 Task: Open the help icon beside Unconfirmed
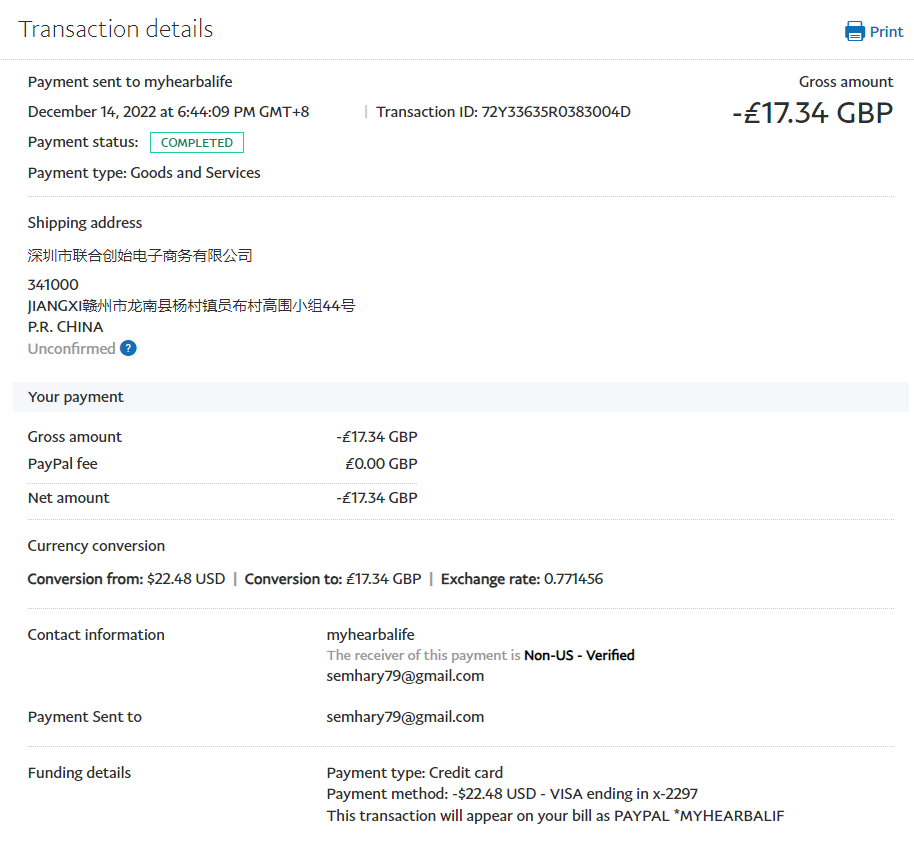[128, 349]
